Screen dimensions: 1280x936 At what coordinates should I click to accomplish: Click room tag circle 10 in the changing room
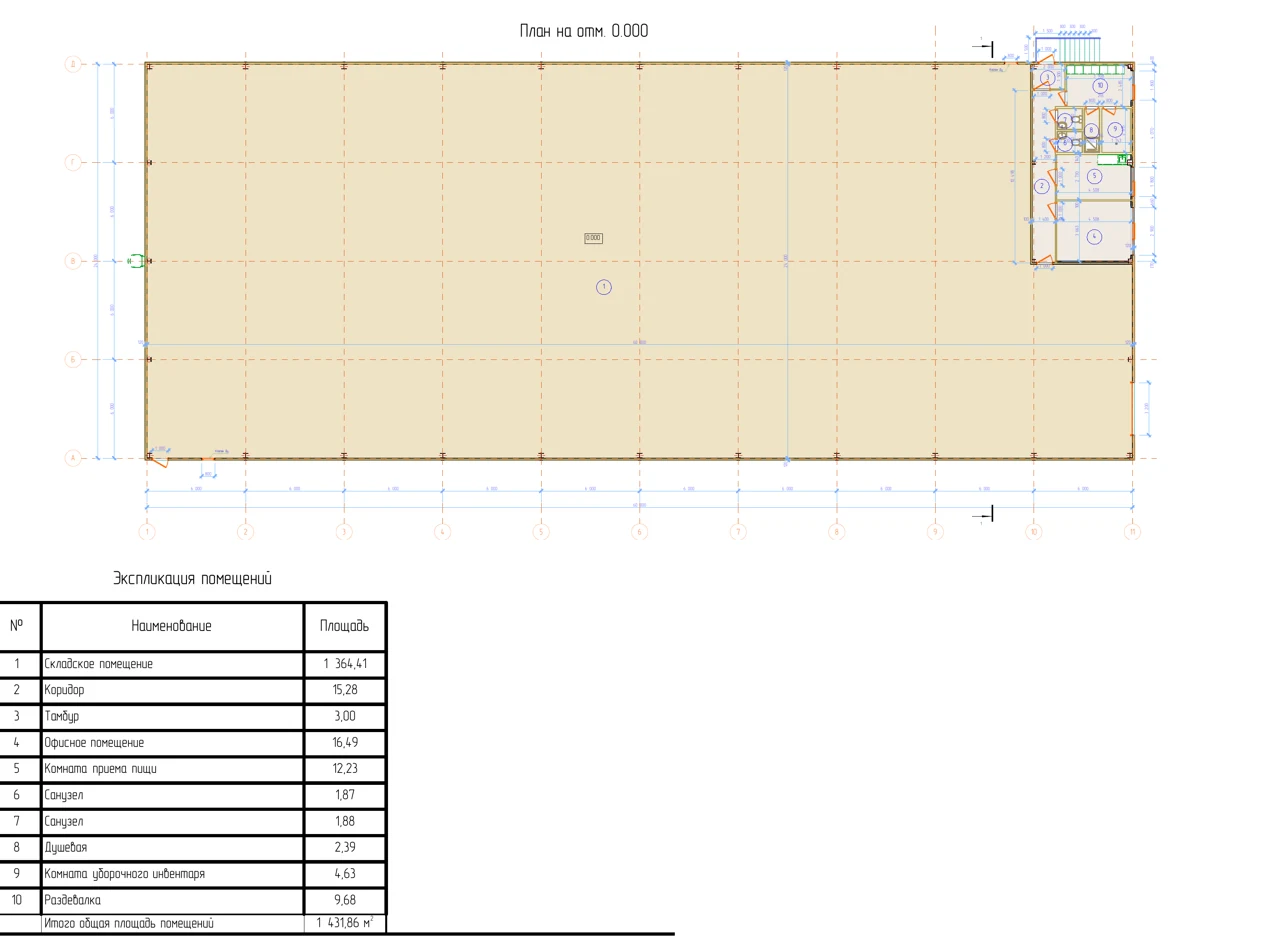point(1100,86)
